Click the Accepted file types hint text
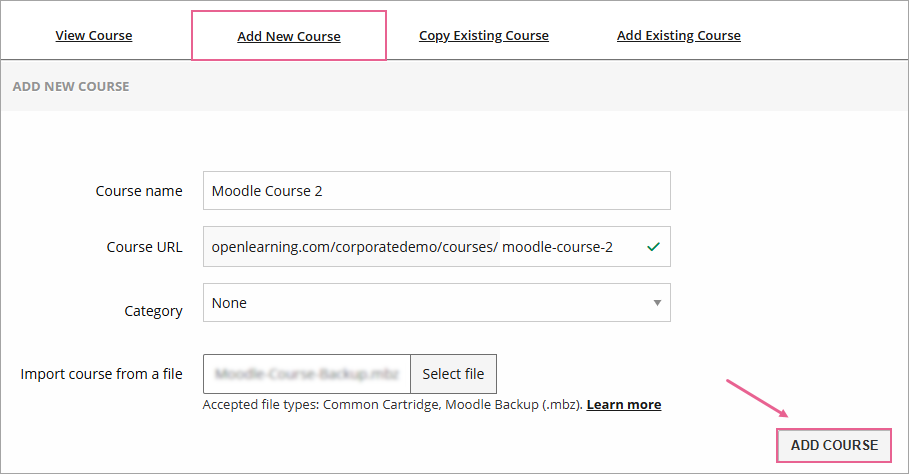909x474 pixels. tap(392, 405)
